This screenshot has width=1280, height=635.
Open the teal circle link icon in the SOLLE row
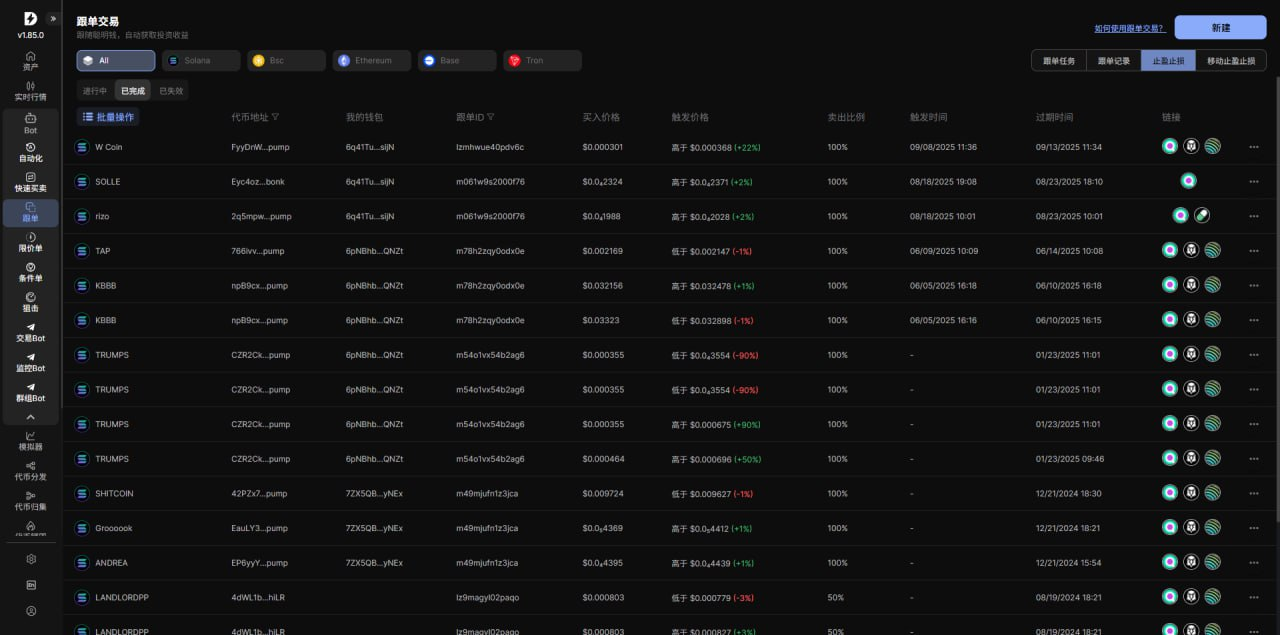(x=1188, y=181)
